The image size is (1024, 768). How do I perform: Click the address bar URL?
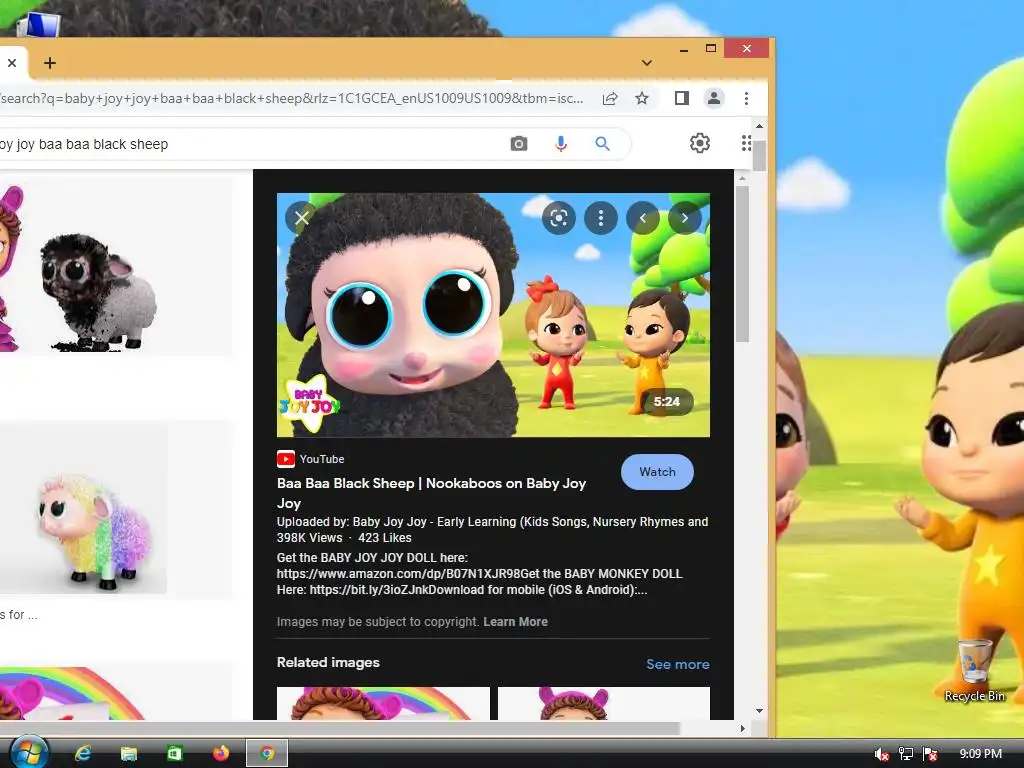click(x=292, y=99)
